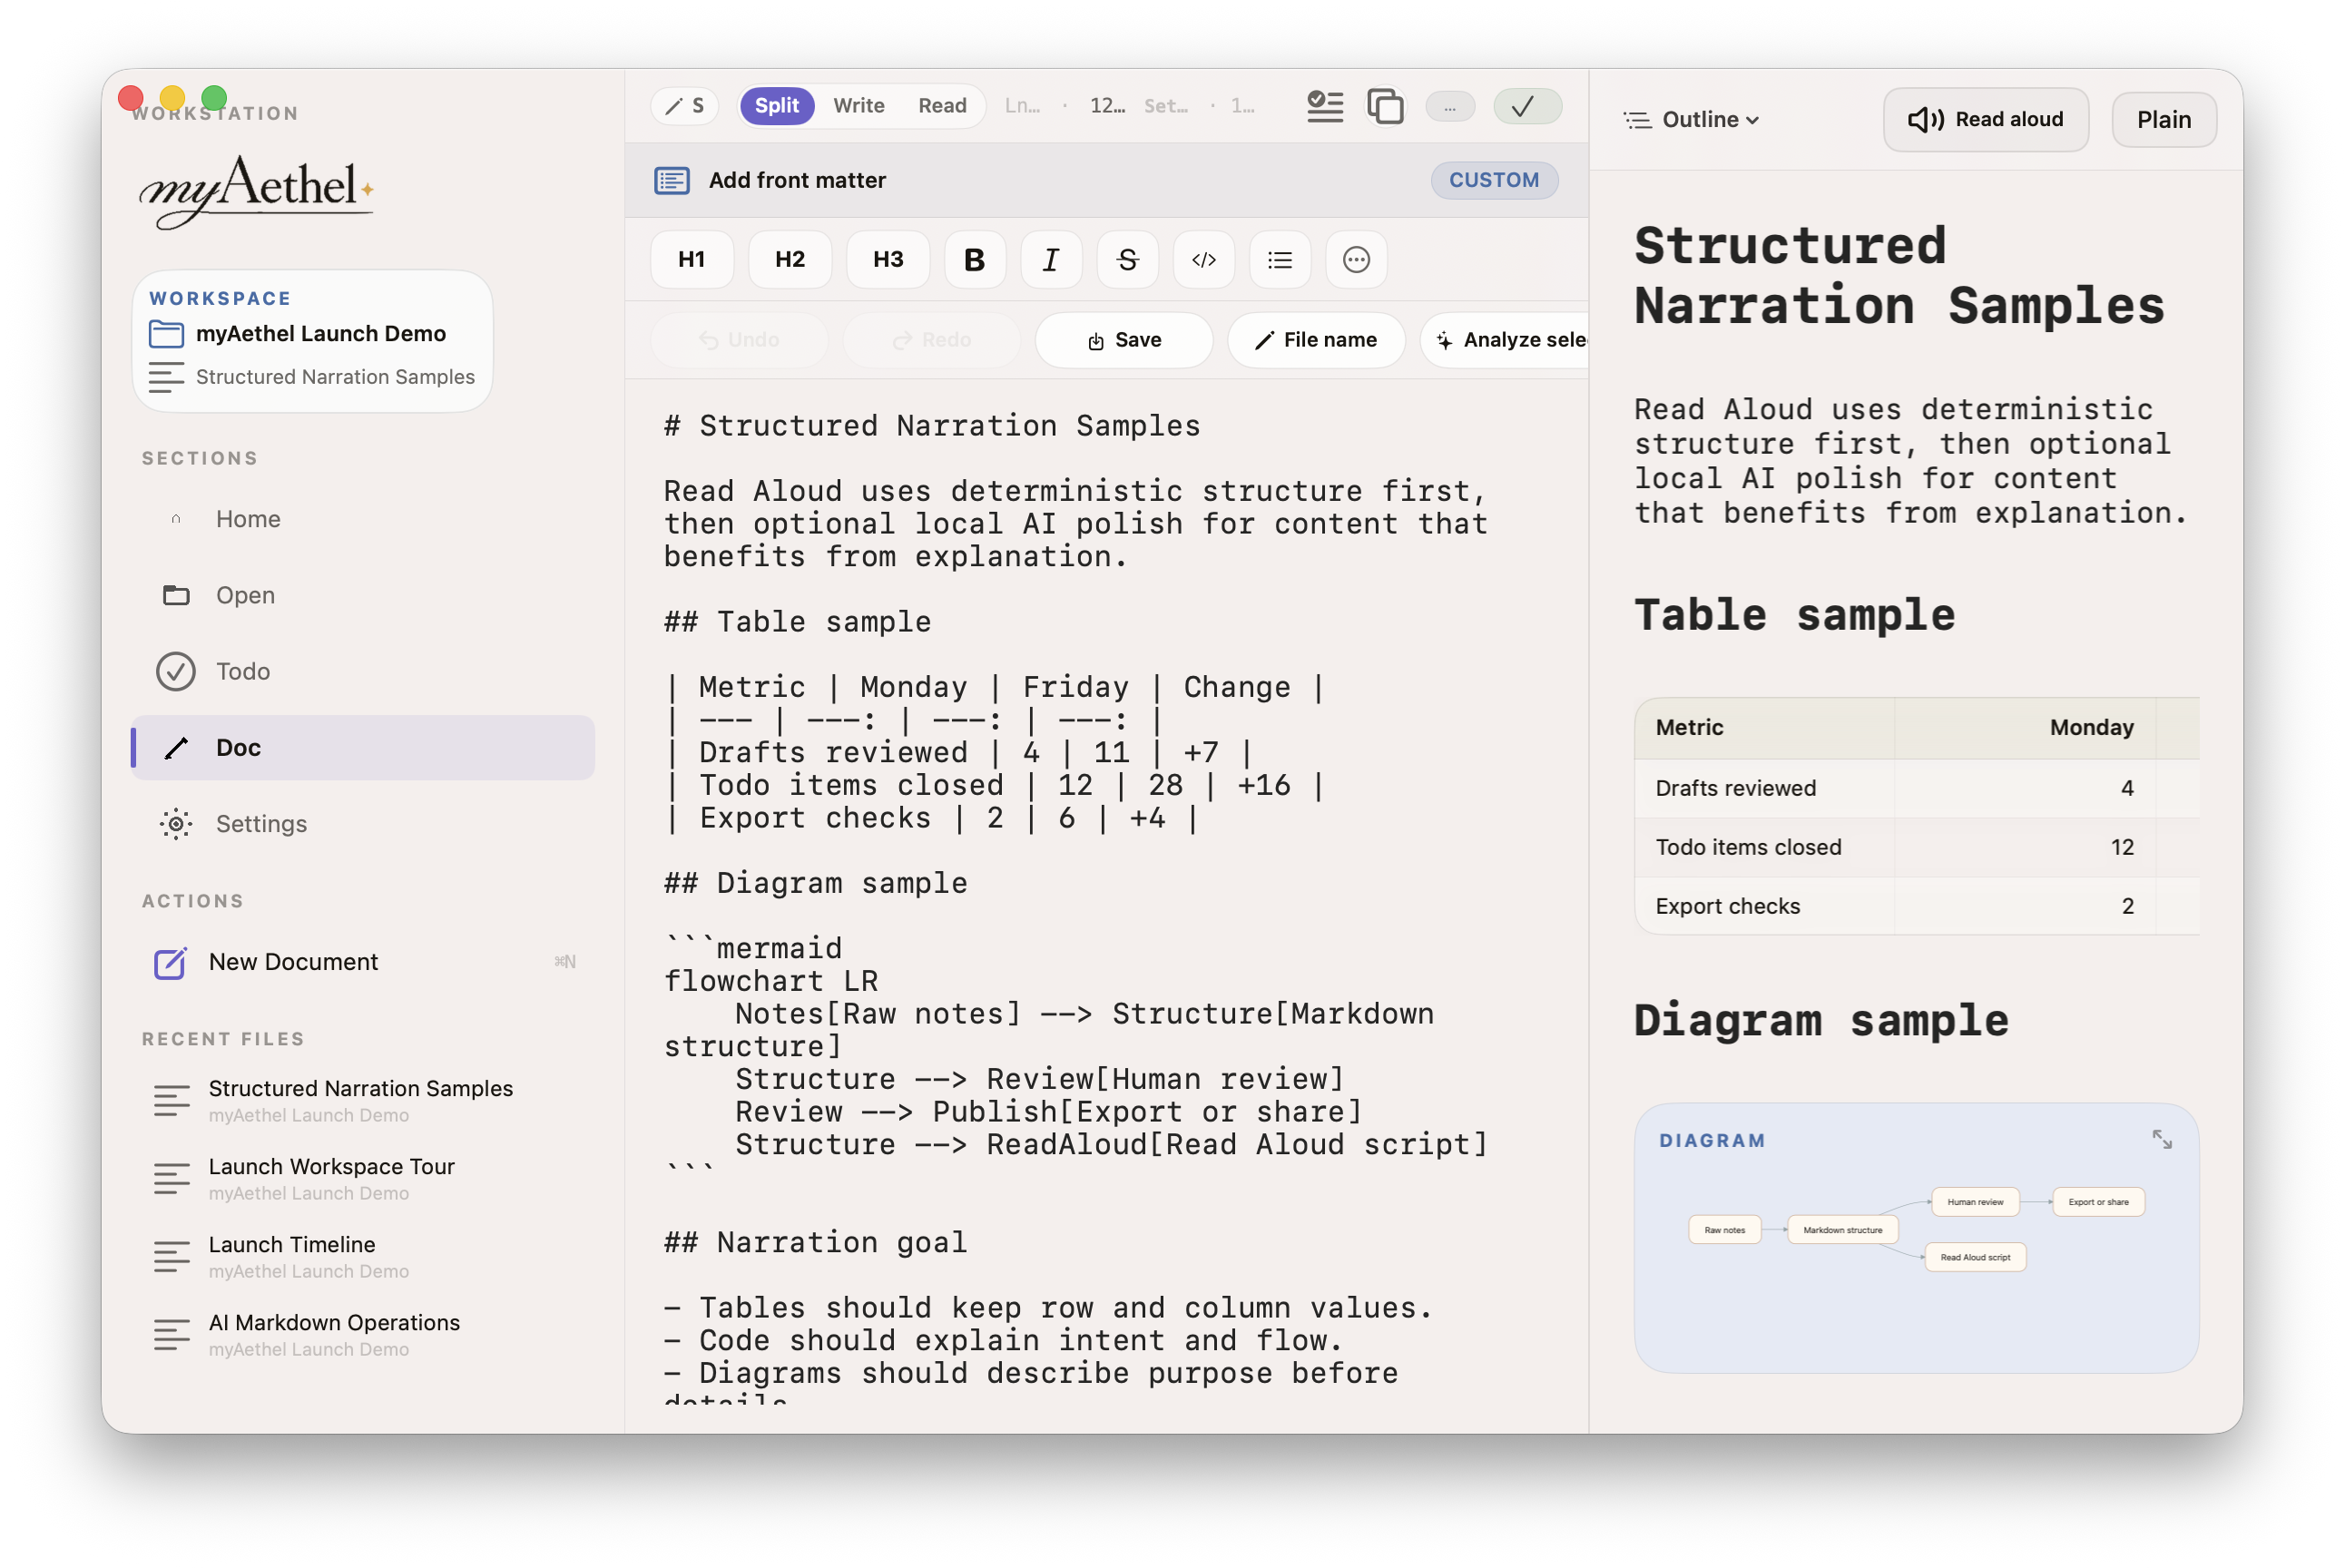Viewport: 2345px width, 1568px height.
Task: Select the Doc section
Action: click(362, 747)
